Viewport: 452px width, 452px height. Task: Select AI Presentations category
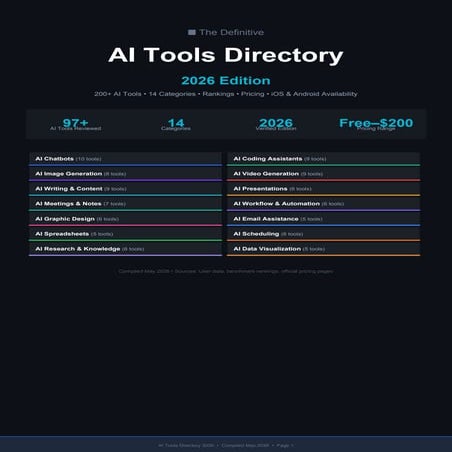coord(323,189)
